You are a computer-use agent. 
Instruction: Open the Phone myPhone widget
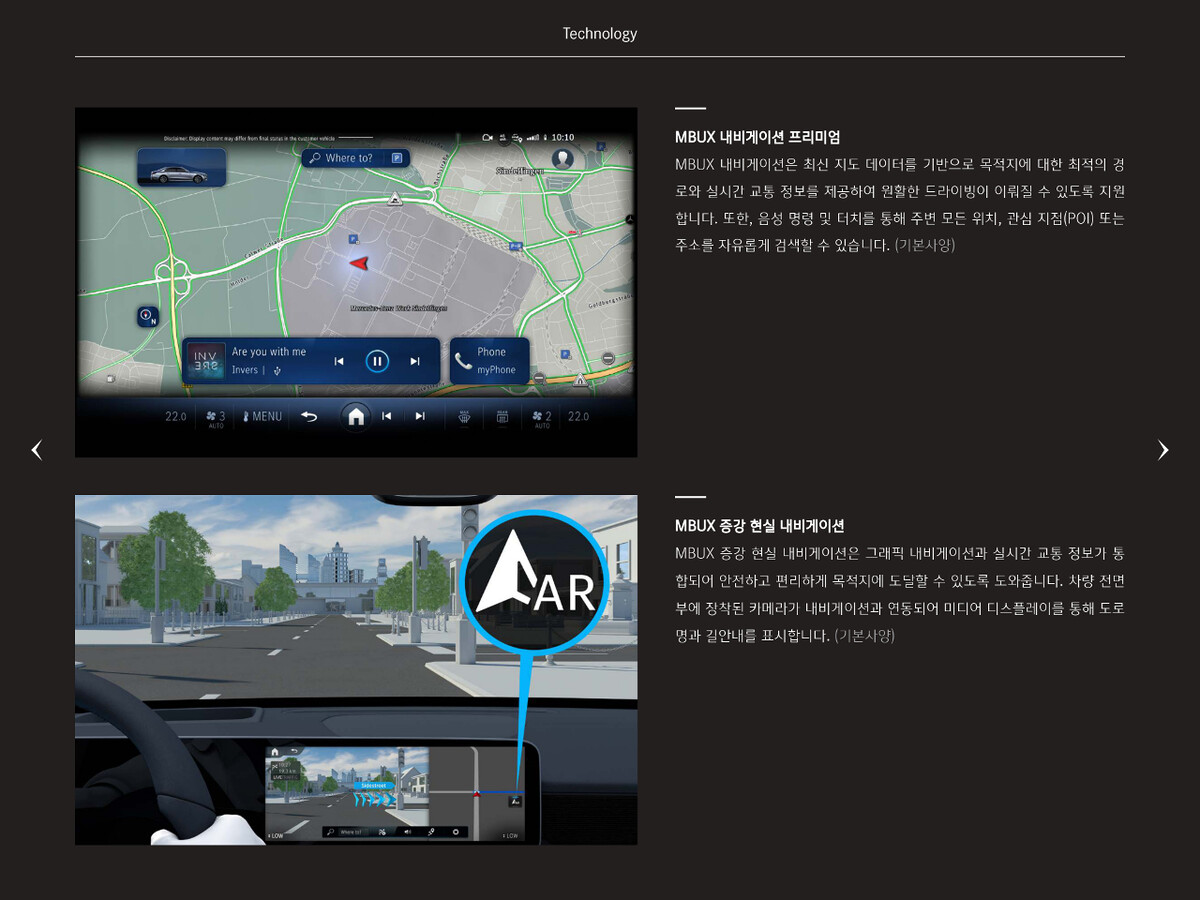pos(490,361)
